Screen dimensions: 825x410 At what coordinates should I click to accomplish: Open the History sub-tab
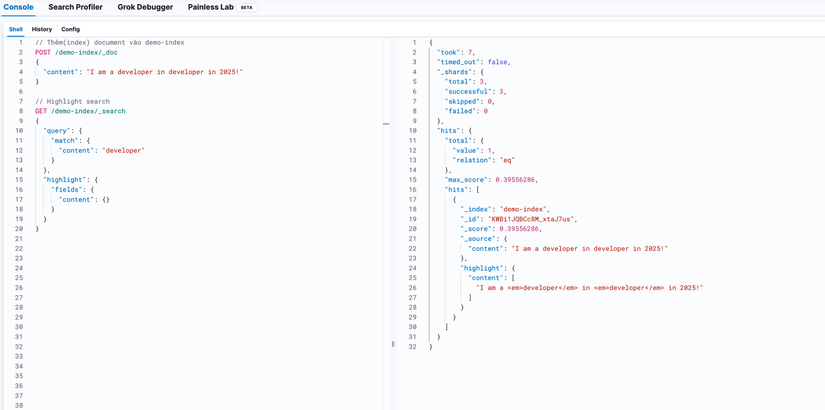[42, 29]
